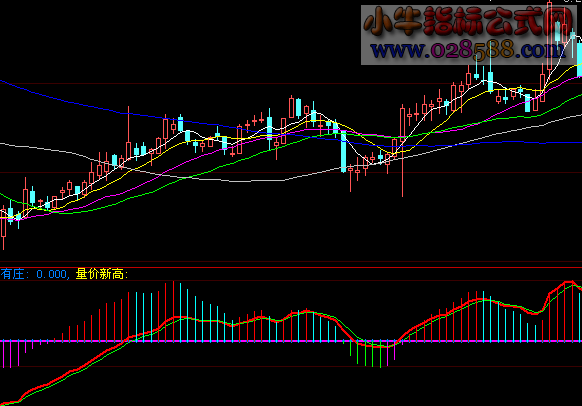The width and height of the screenshot is (582, 406).
Task: Click the tallest cyan bearish candle mid-chart
Action: 343,151
